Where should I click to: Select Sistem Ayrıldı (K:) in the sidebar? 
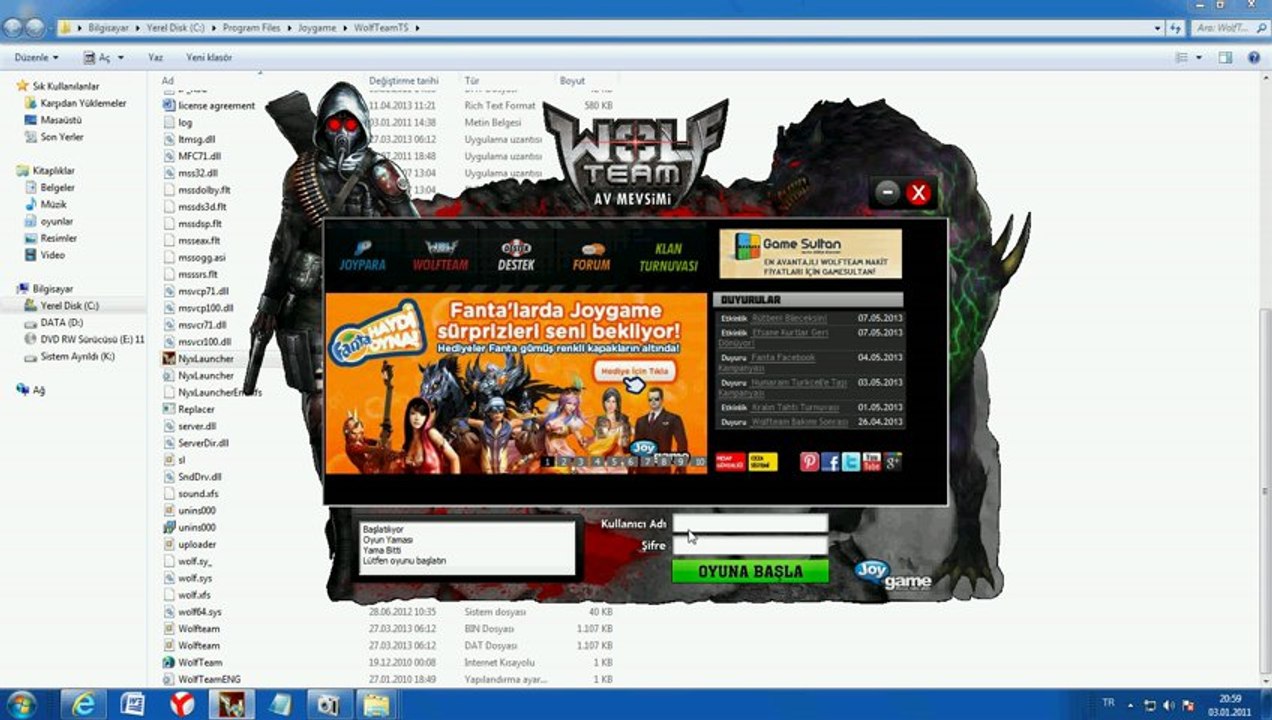coord(77,357)
